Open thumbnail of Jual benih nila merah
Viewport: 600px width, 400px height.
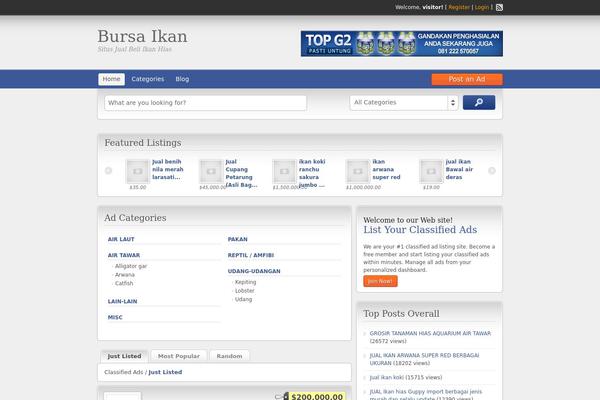point(137,171)
